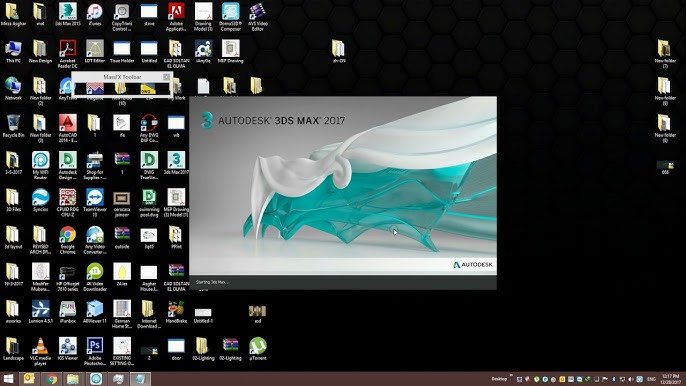Expand the Desktop toolbar chevron in taskbar
The image size is (686, 386).
coord(511,376)
